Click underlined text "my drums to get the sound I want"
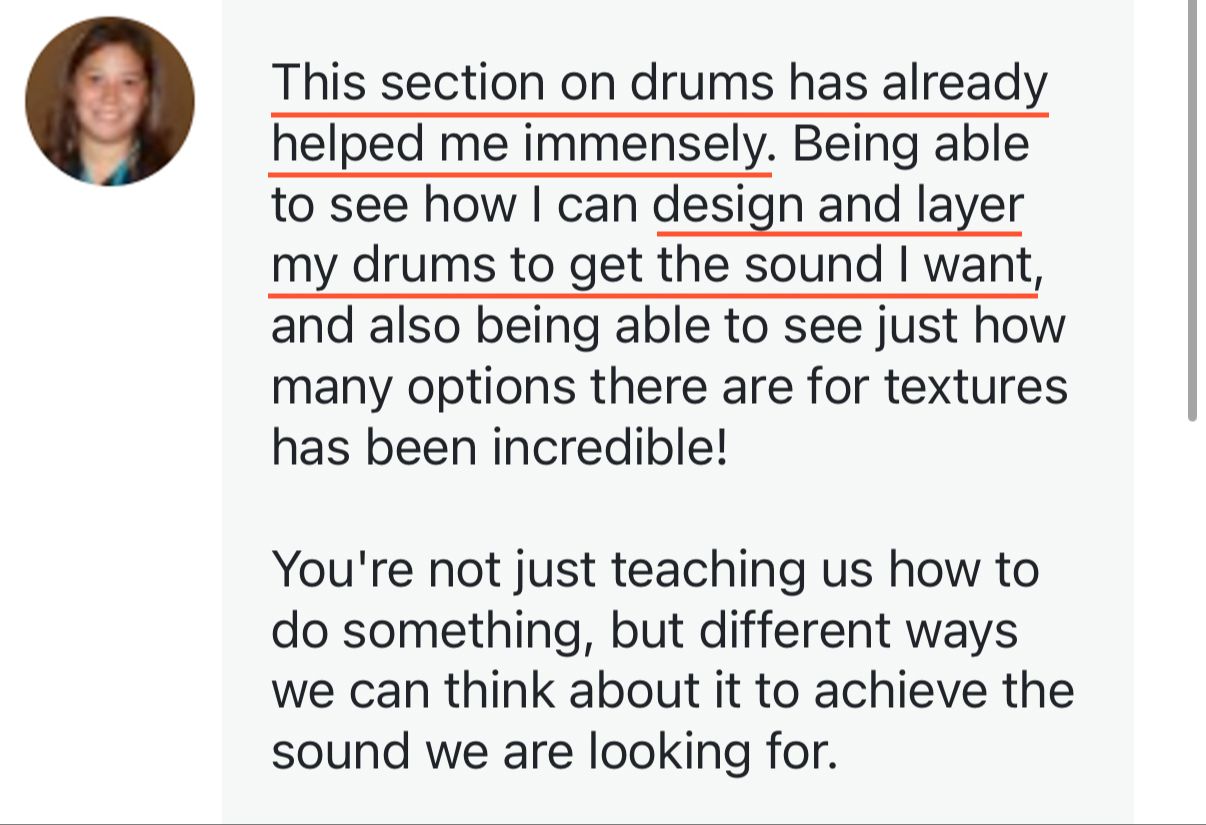The height and width of the screenshot is (825, 1206). pyautogui.click(x=651, y=267)
